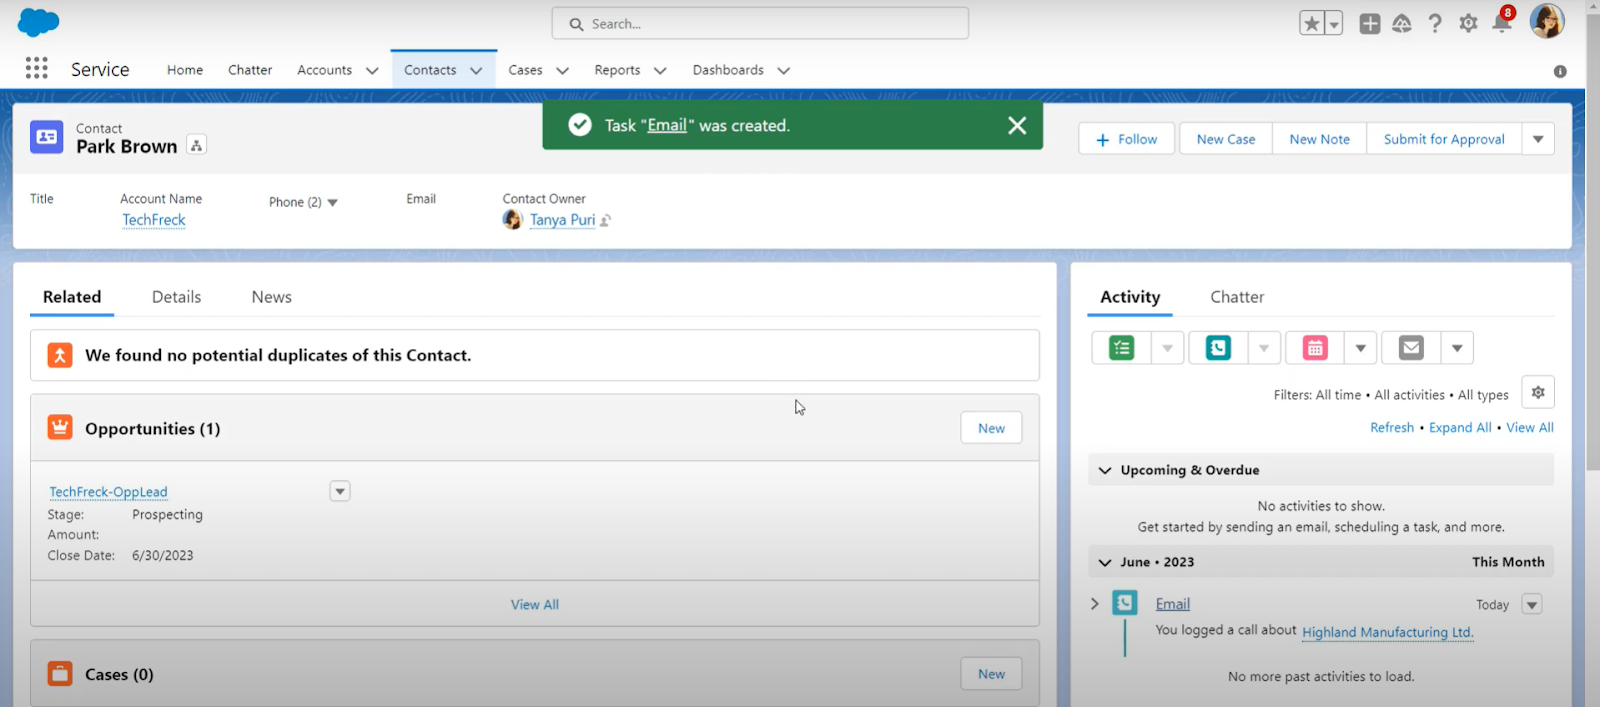The width and height of the screenshot is (1600, 707).
Task: Click the Opportunities crown icon
Action: point(60,428)
